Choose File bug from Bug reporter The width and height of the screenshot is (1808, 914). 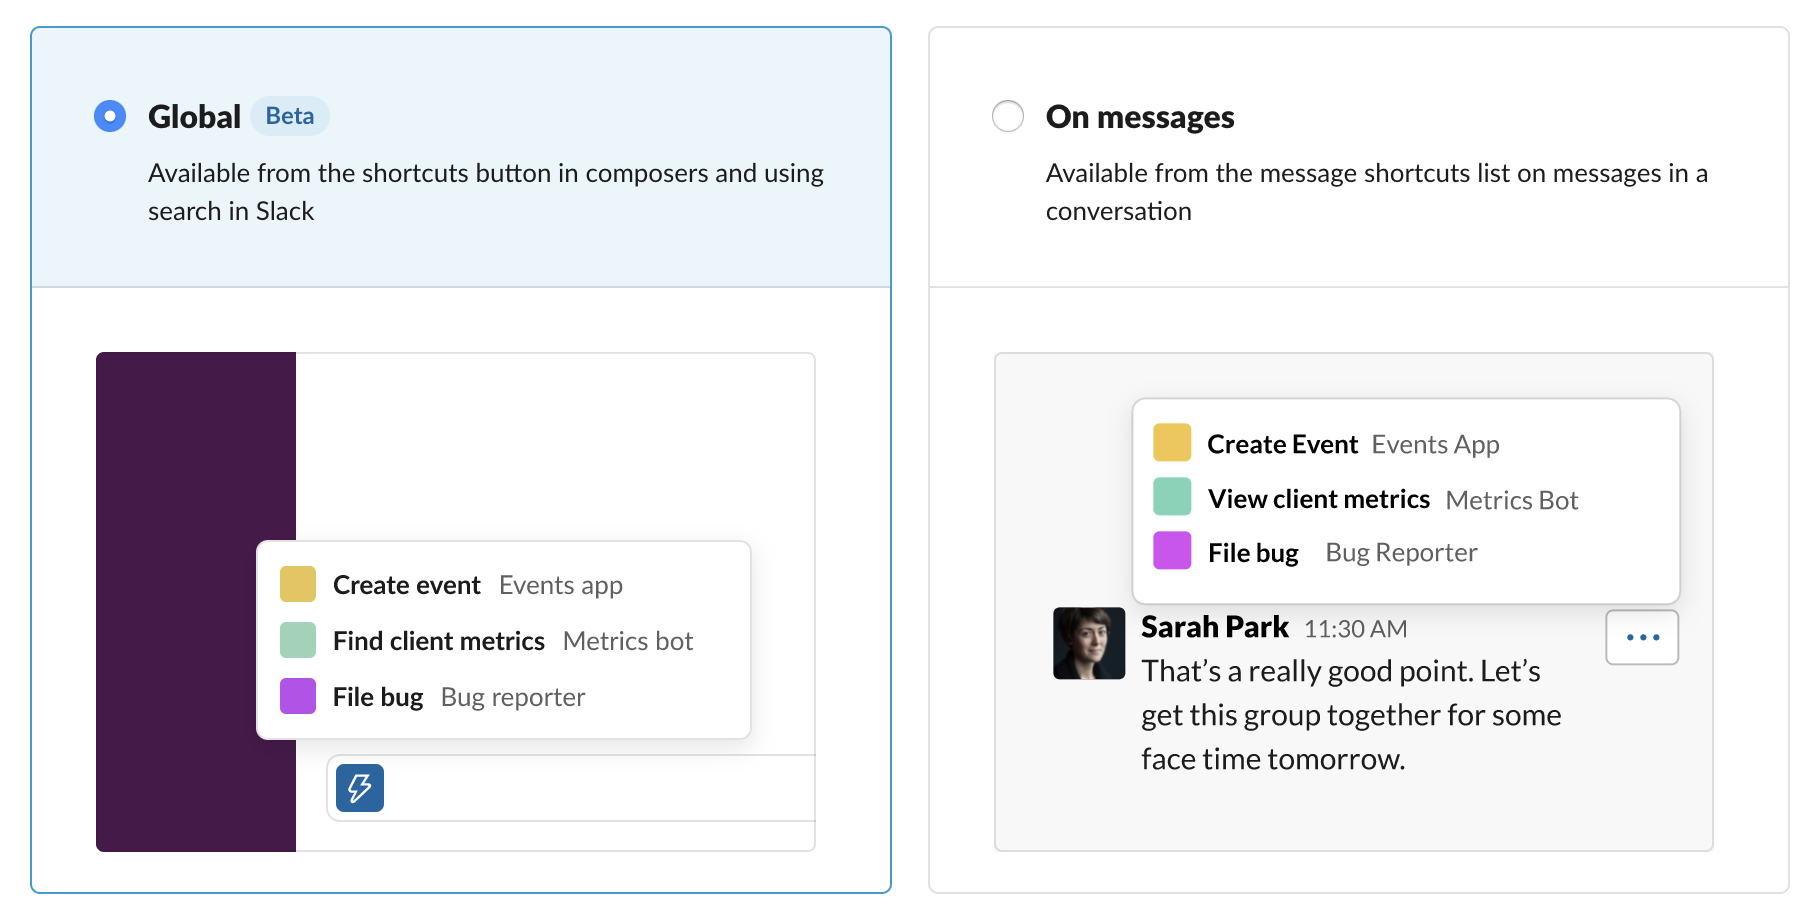[503, 697]
